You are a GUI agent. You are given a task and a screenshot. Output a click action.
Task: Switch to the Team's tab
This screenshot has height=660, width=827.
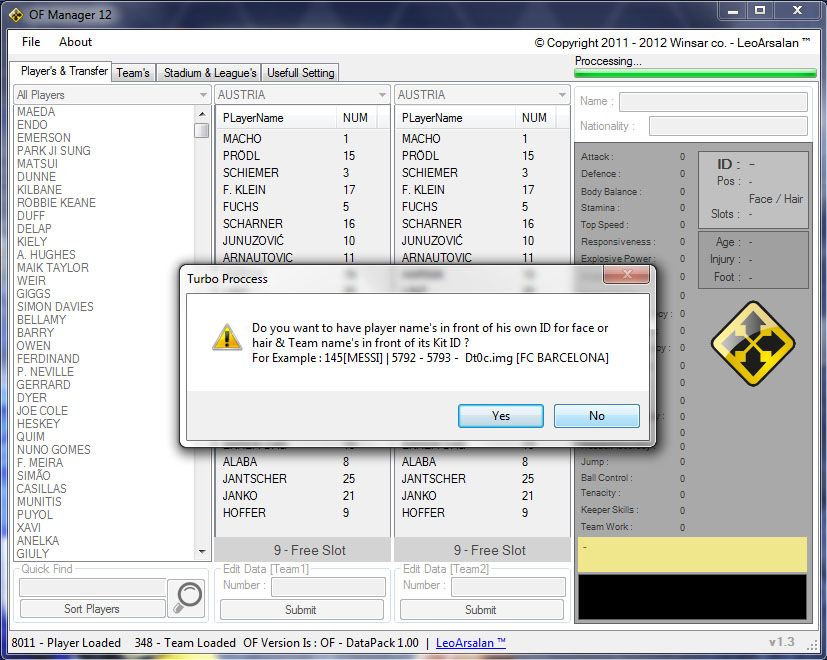coord(133,73)
